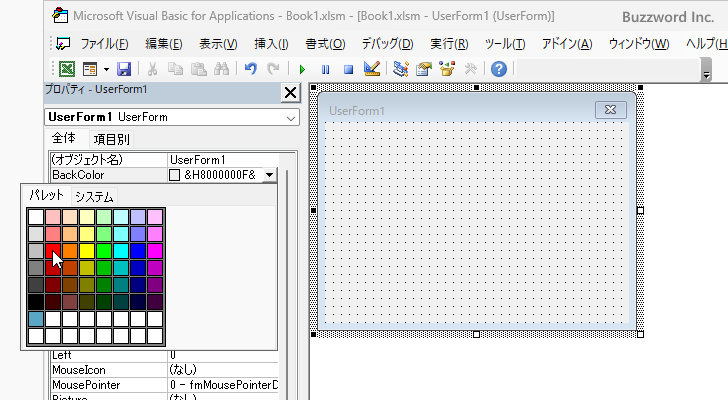
Task: Pick pure blue palette swatch
Action: coord(138,251)
